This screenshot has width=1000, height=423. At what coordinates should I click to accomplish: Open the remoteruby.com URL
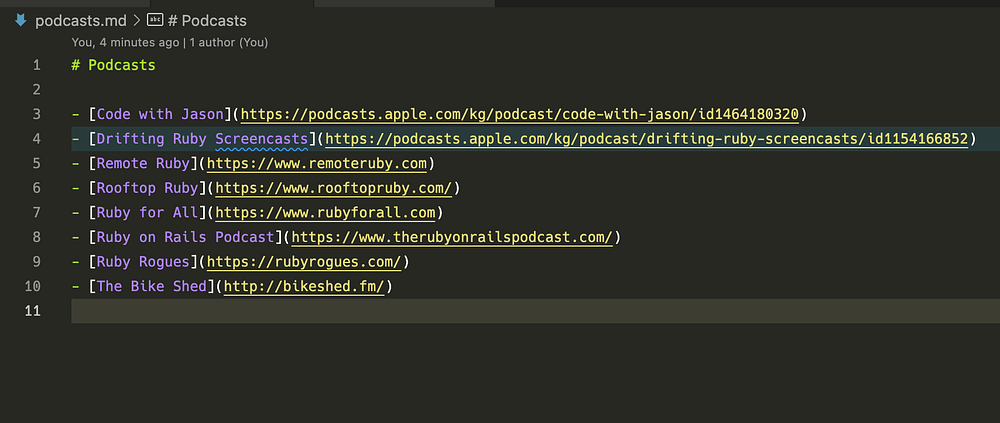[317, 163]
